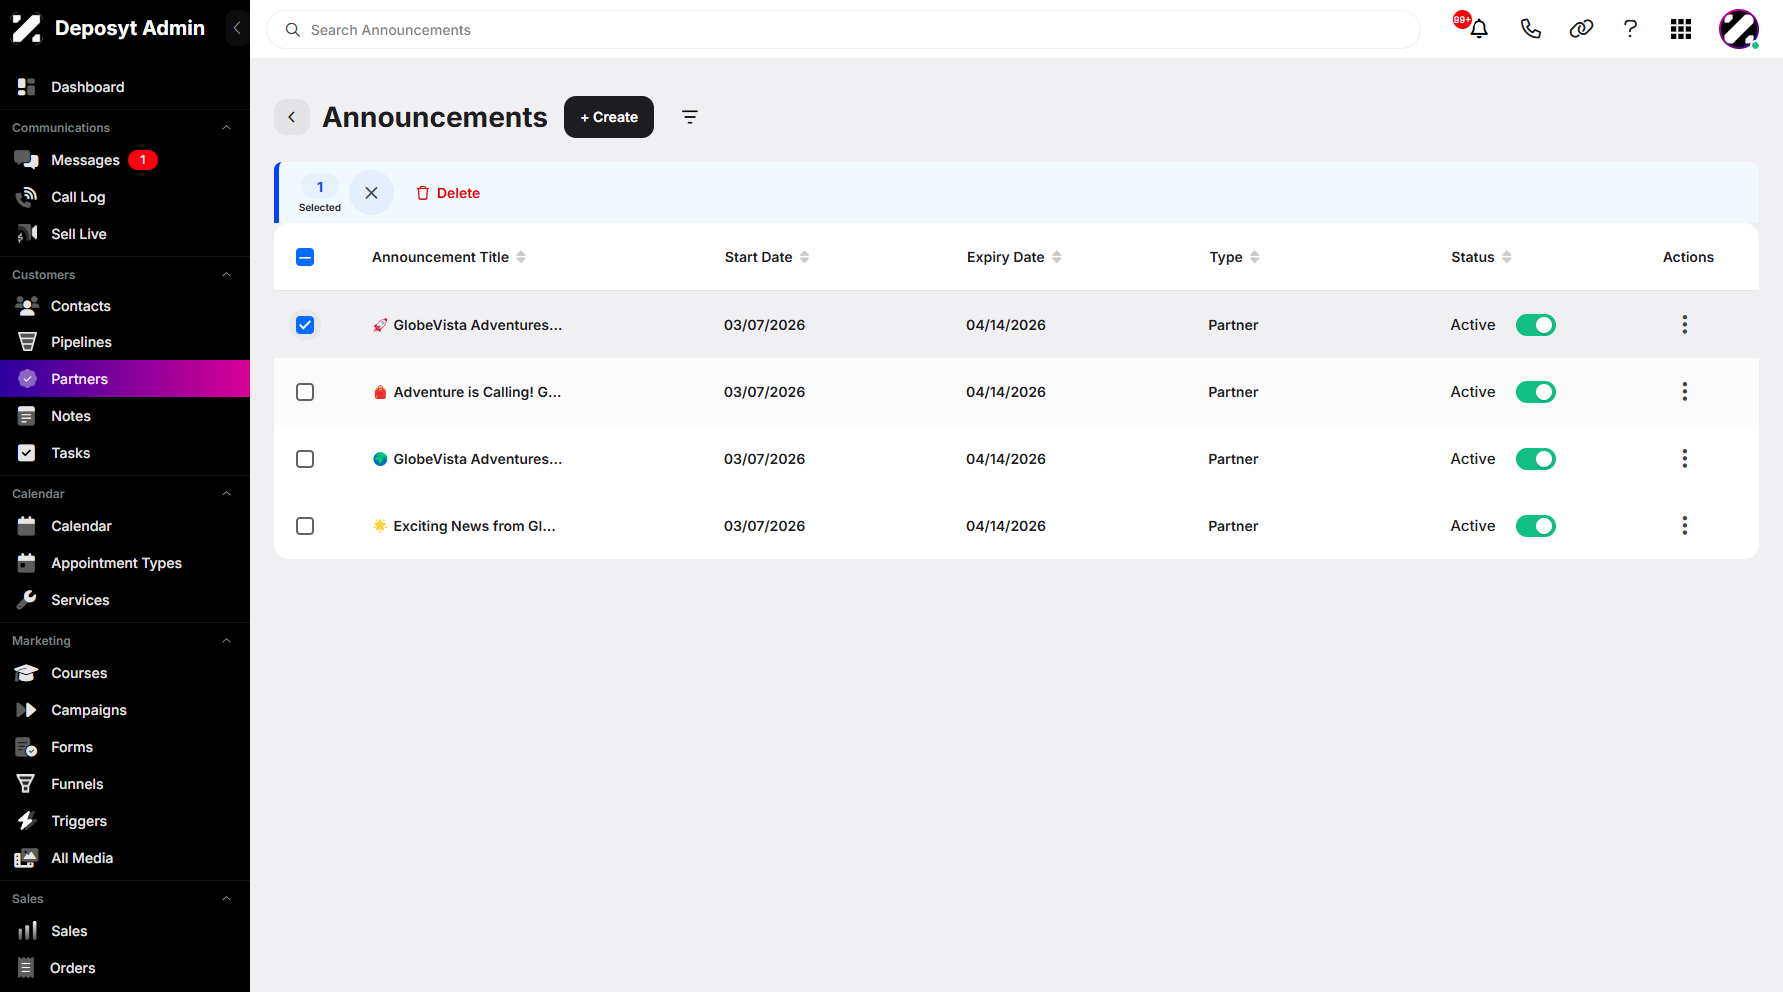Toggle Active status for Adventure is Calling

[1536, 392]
